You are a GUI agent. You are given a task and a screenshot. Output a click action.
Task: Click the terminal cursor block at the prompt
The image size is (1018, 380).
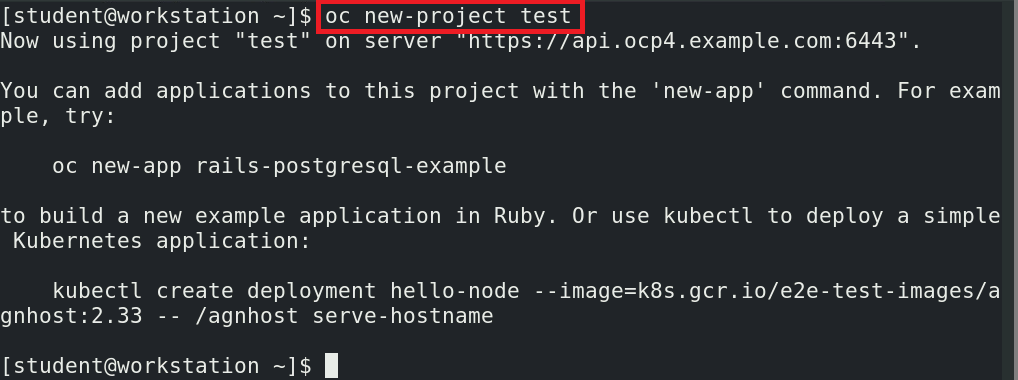[331, 365]
